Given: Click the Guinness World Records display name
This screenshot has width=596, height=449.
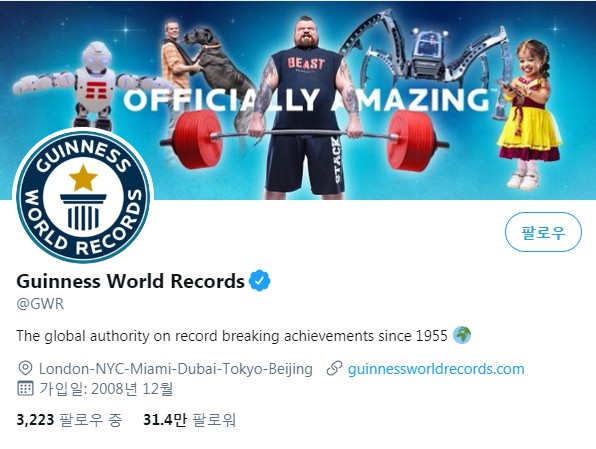Looking at the screenshot, I should (130, 281).
